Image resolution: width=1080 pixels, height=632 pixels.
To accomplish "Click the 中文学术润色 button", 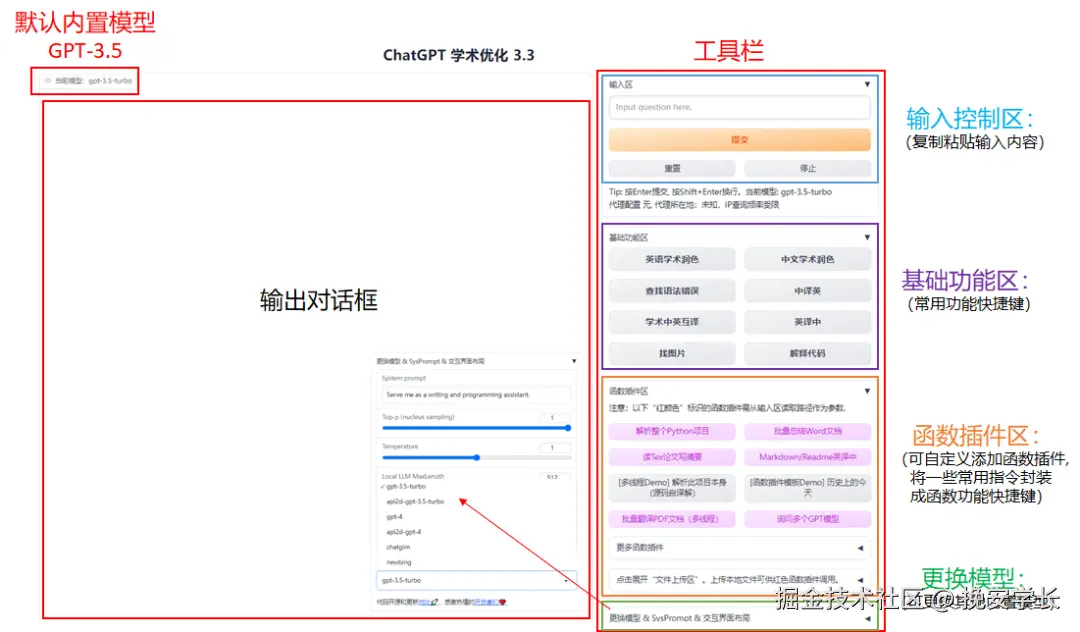I will click(807, 260).
